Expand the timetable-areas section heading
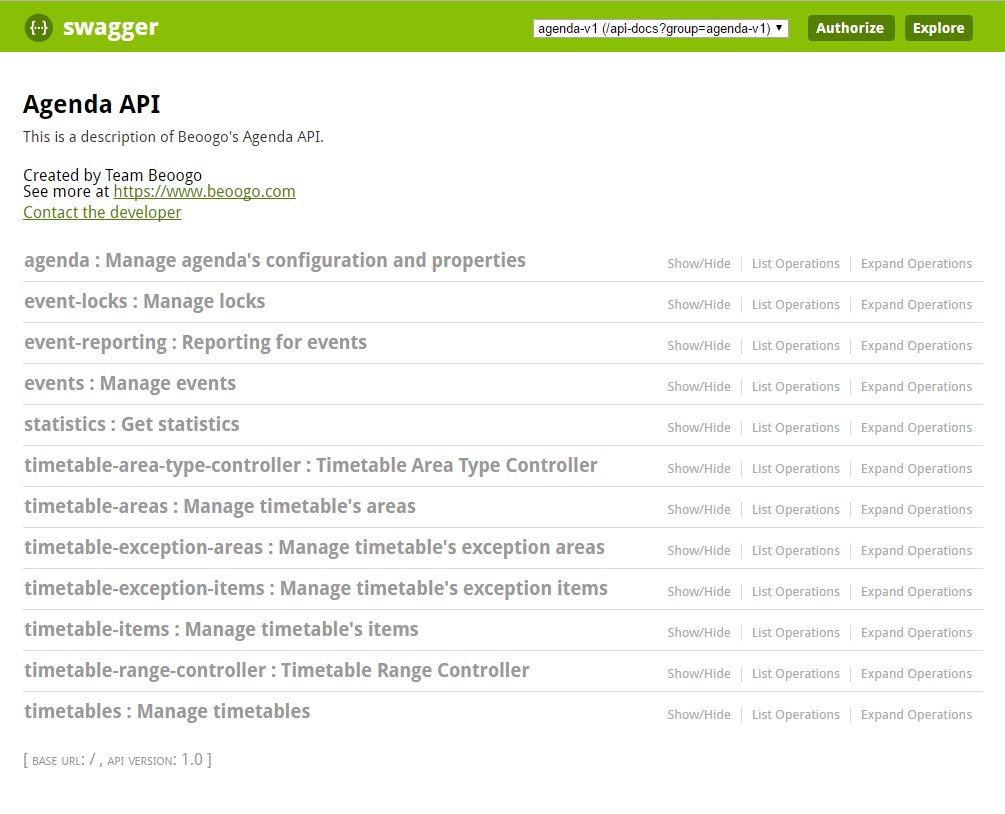The width and height of the screenshot is (1005, 814). click(220, 506)
